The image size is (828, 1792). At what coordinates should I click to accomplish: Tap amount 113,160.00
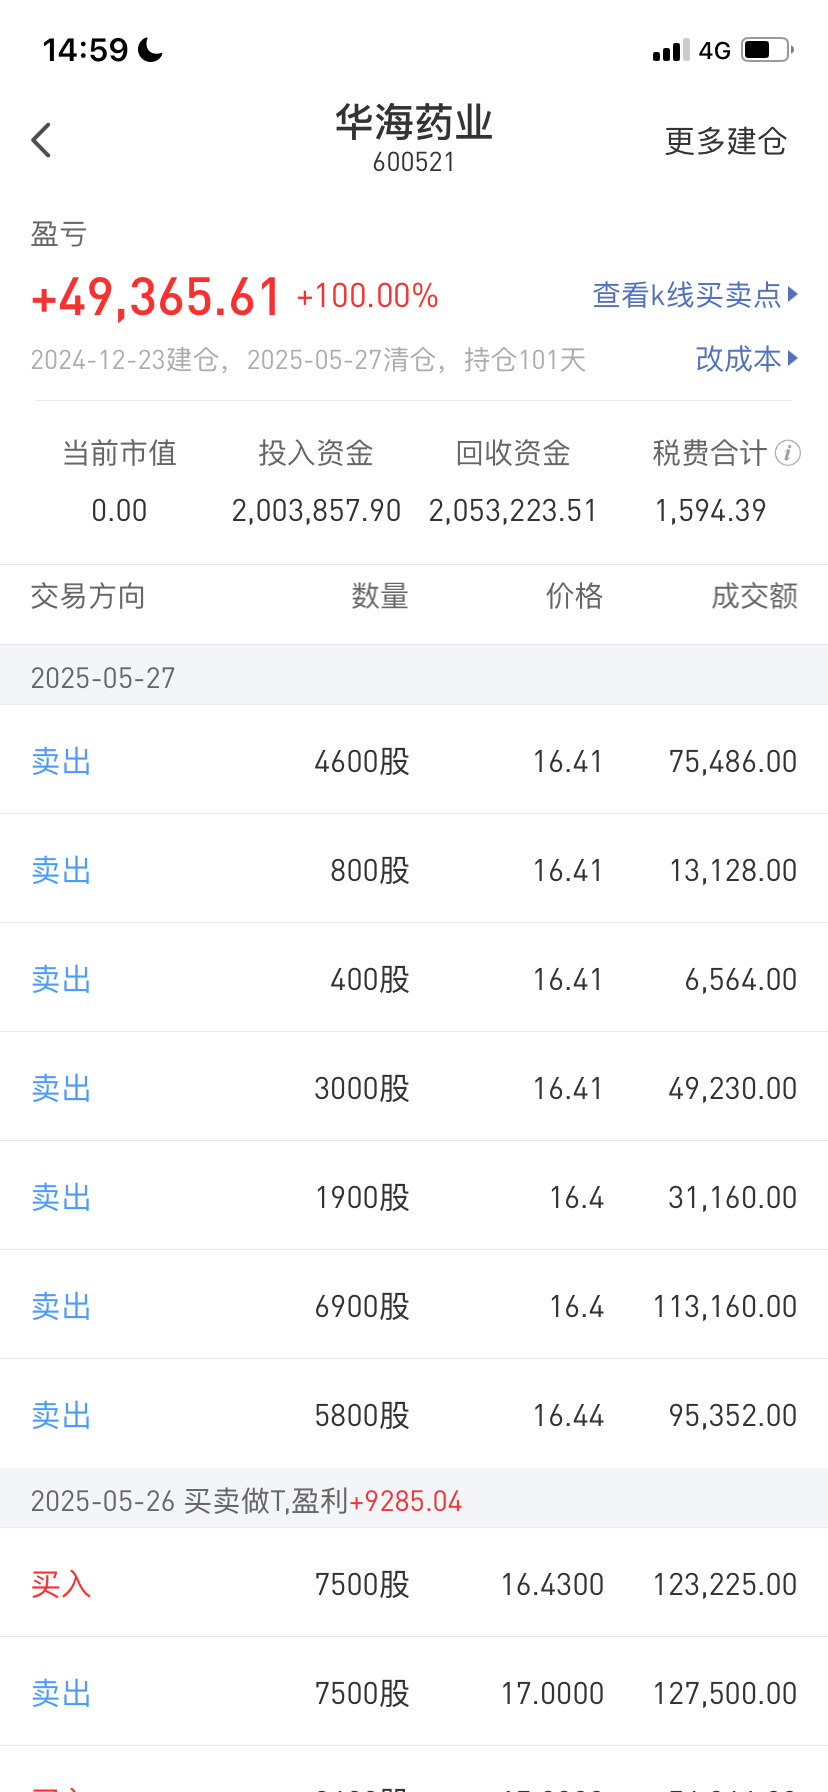click(x=725, y=1307)
